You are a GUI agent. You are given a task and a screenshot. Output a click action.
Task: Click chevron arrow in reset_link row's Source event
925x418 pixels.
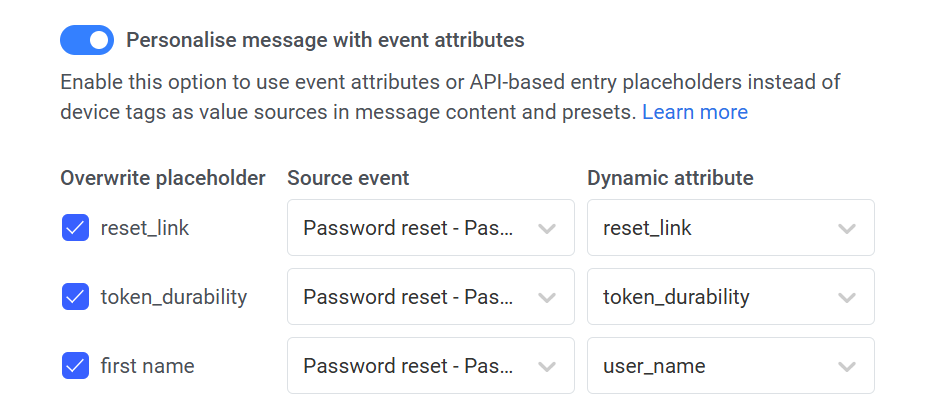(547, 228)
